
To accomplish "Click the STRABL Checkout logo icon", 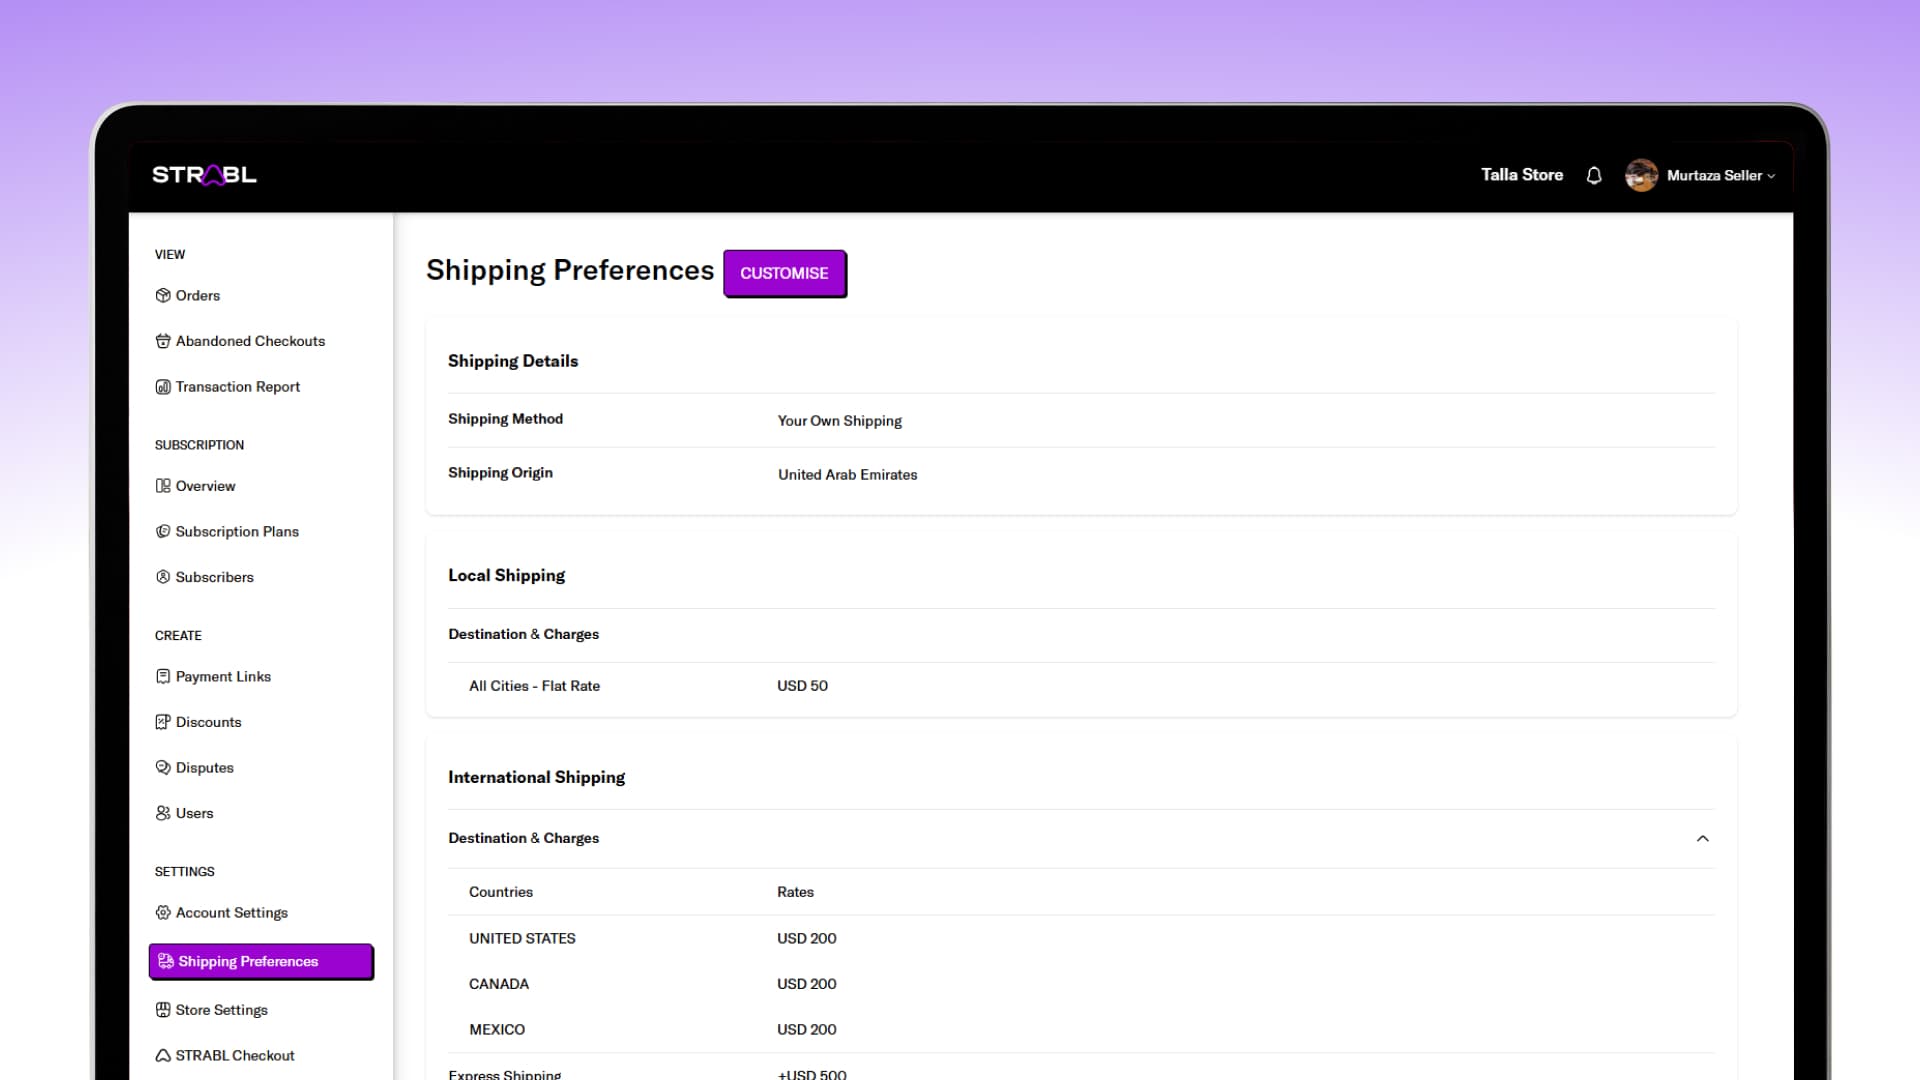I will 163,1056.
